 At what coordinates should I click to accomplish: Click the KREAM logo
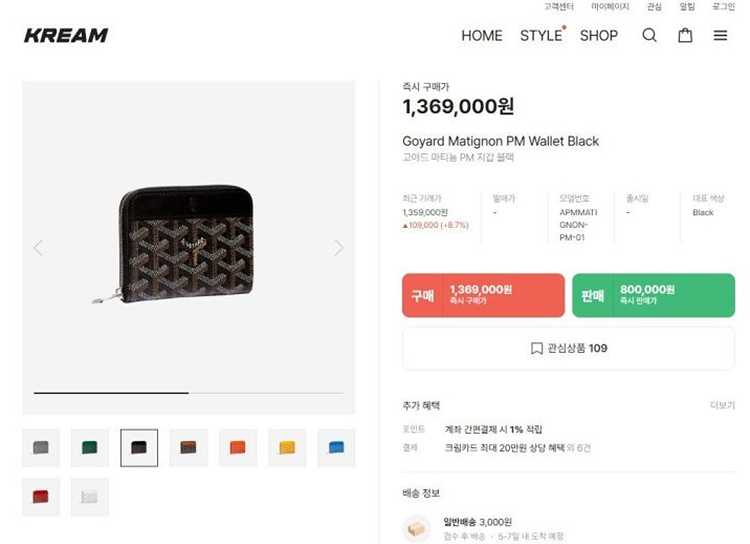[x=66, y=35]
